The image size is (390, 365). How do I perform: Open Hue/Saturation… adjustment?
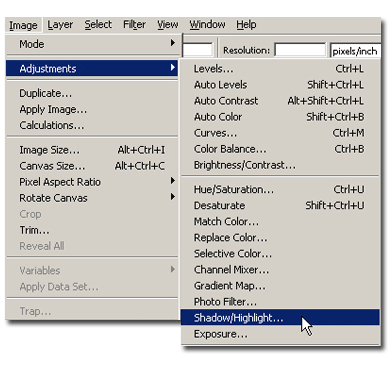coord(280,189)
